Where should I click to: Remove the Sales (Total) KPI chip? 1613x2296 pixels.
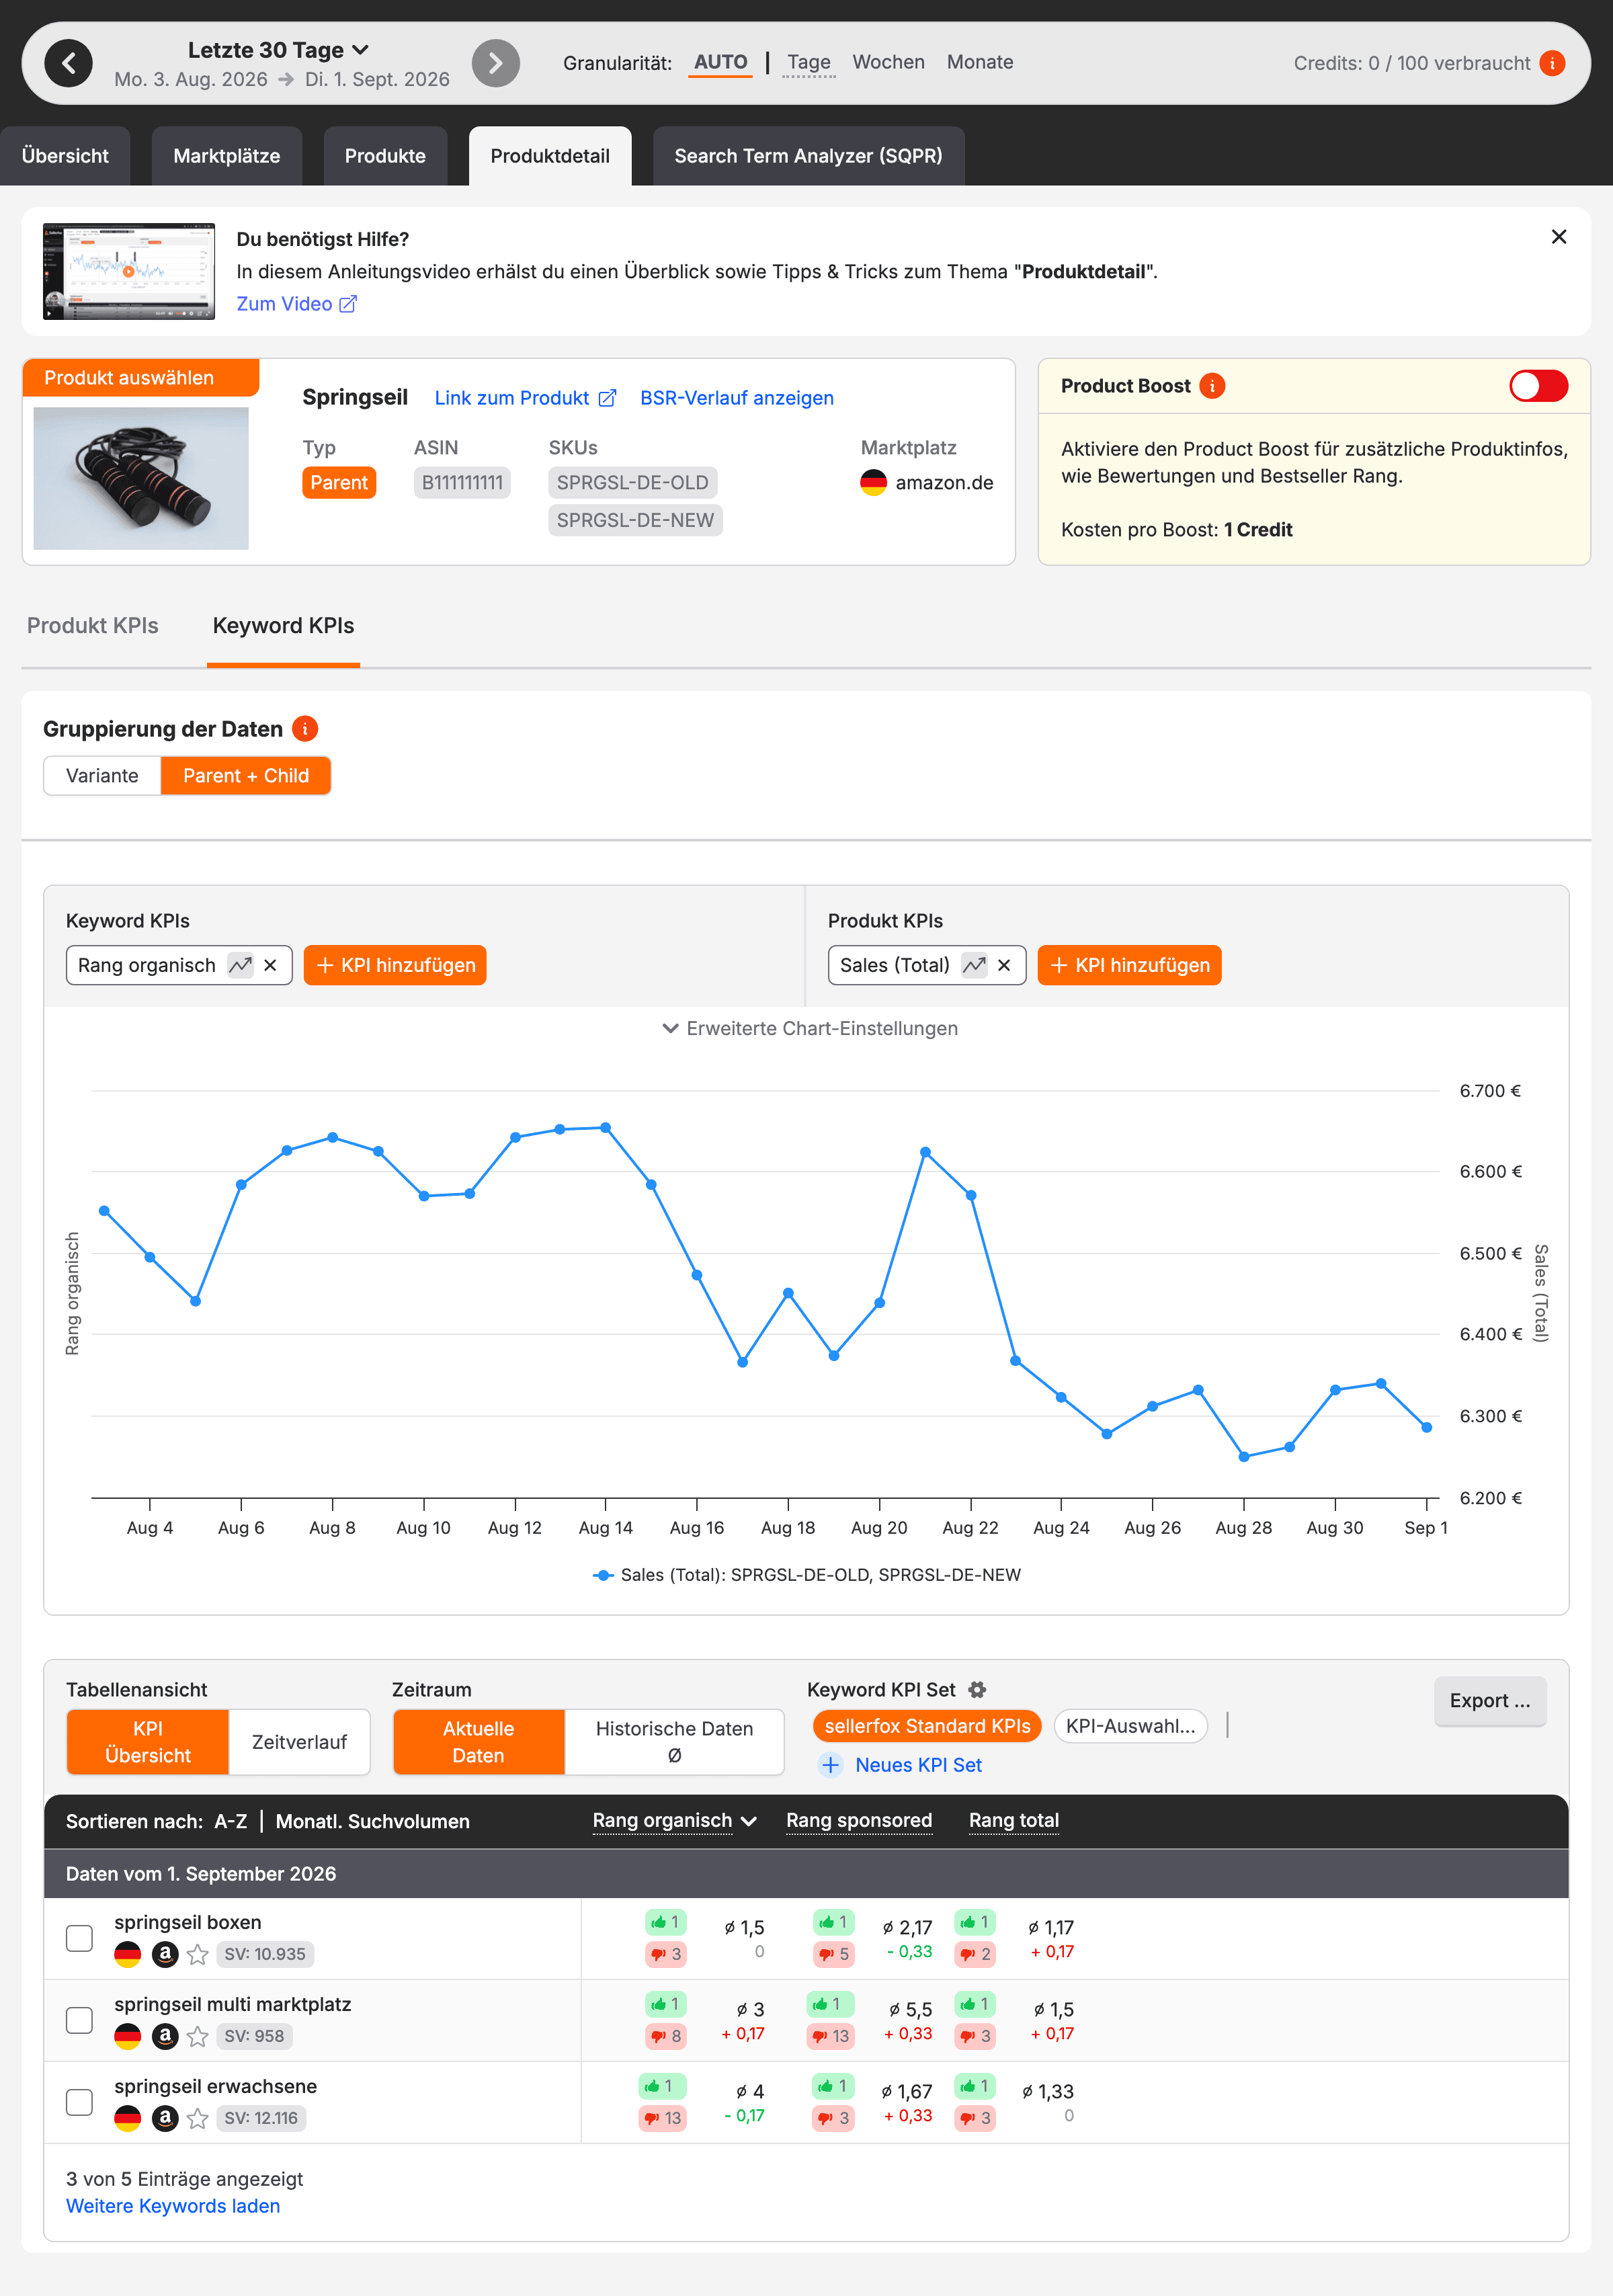click(x=1004, y=965)
